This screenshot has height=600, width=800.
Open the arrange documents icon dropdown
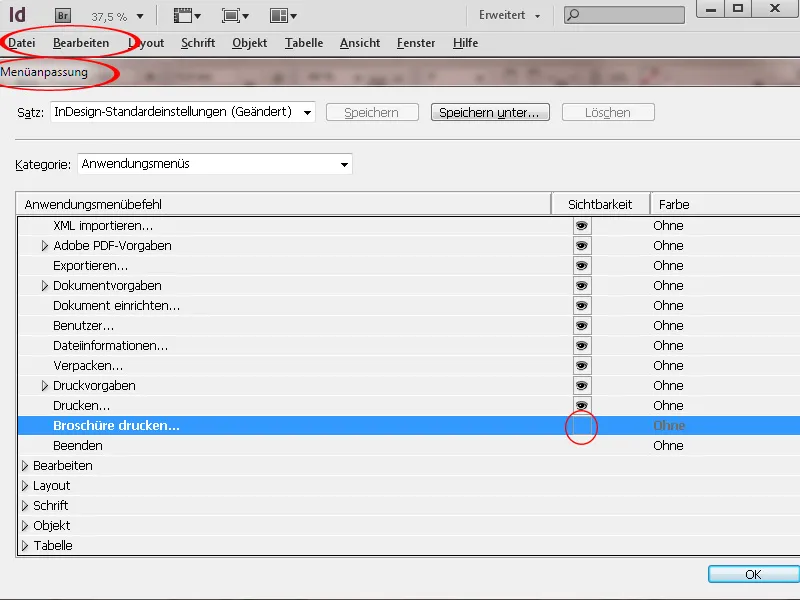click(283, 16)
